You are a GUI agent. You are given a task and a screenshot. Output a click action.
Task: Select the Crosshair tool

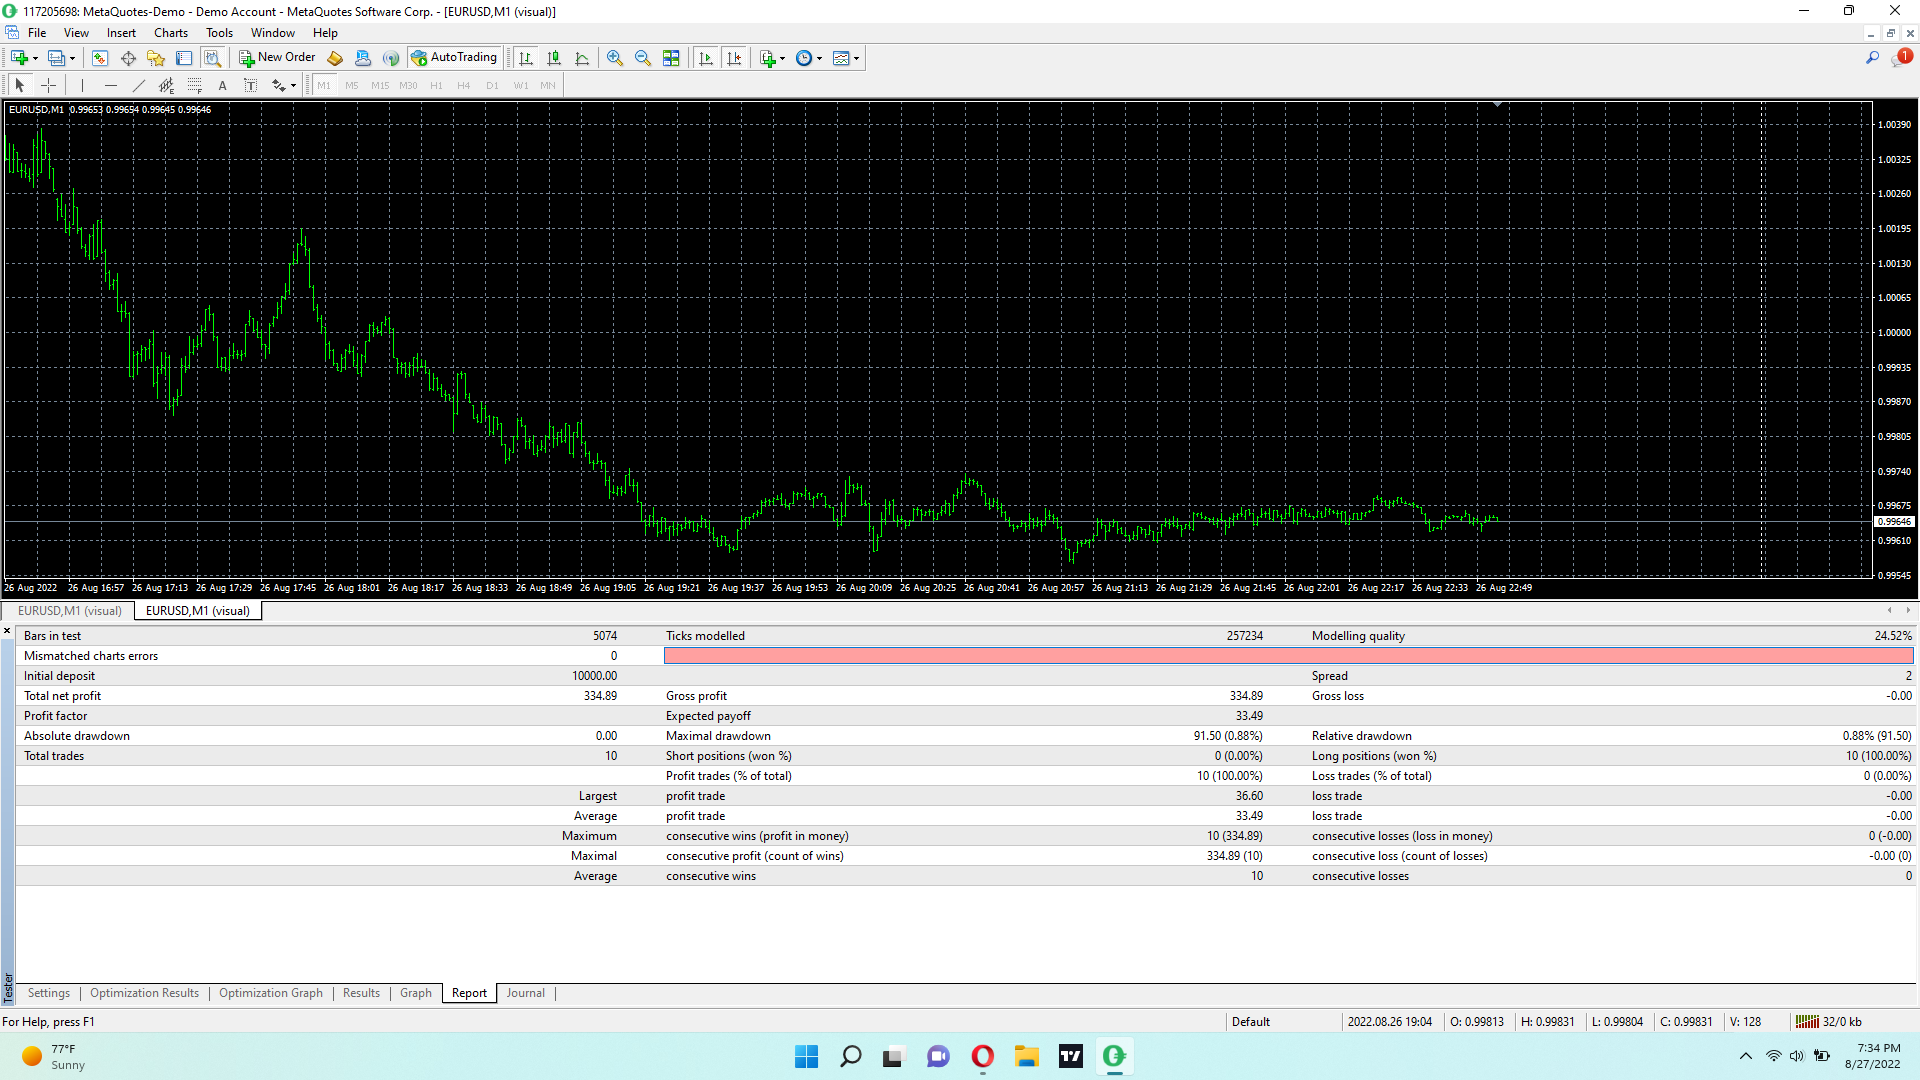(x=48, y=85)
